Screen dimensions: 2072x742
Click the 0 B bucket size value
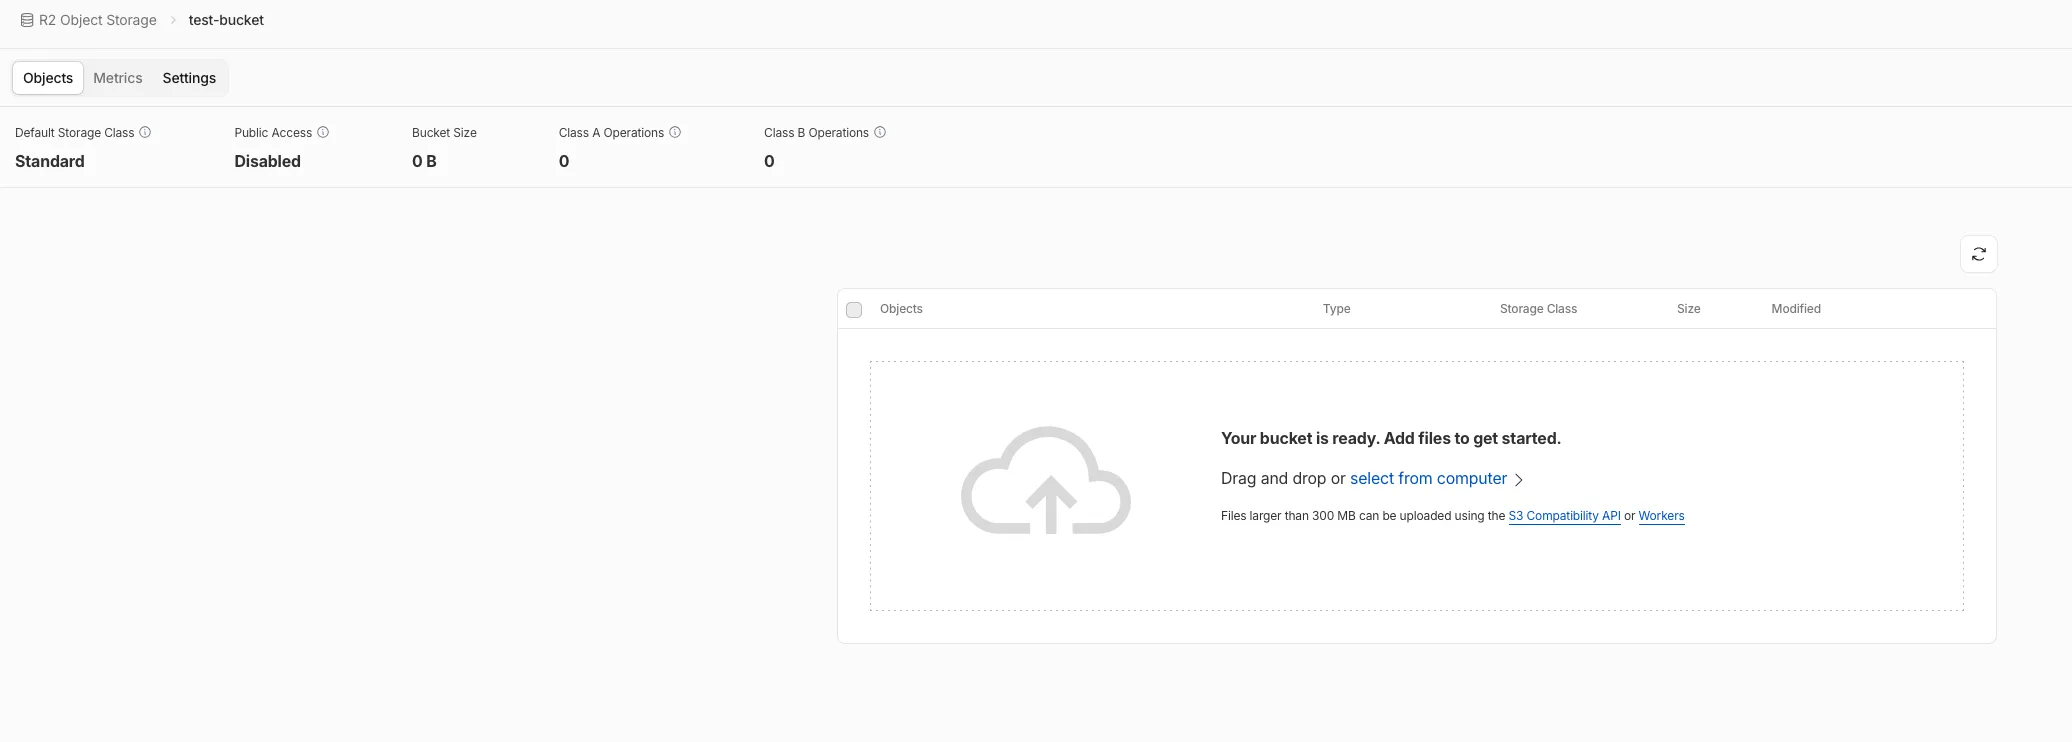point(424,161)
